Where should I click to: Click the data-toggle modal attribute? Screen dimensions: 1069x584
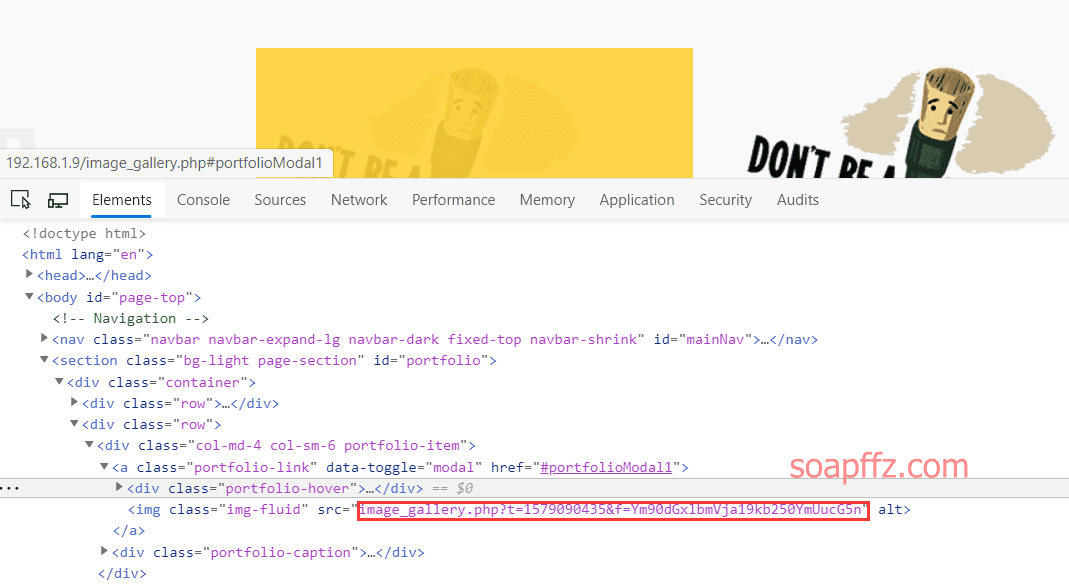coord(404,467)
